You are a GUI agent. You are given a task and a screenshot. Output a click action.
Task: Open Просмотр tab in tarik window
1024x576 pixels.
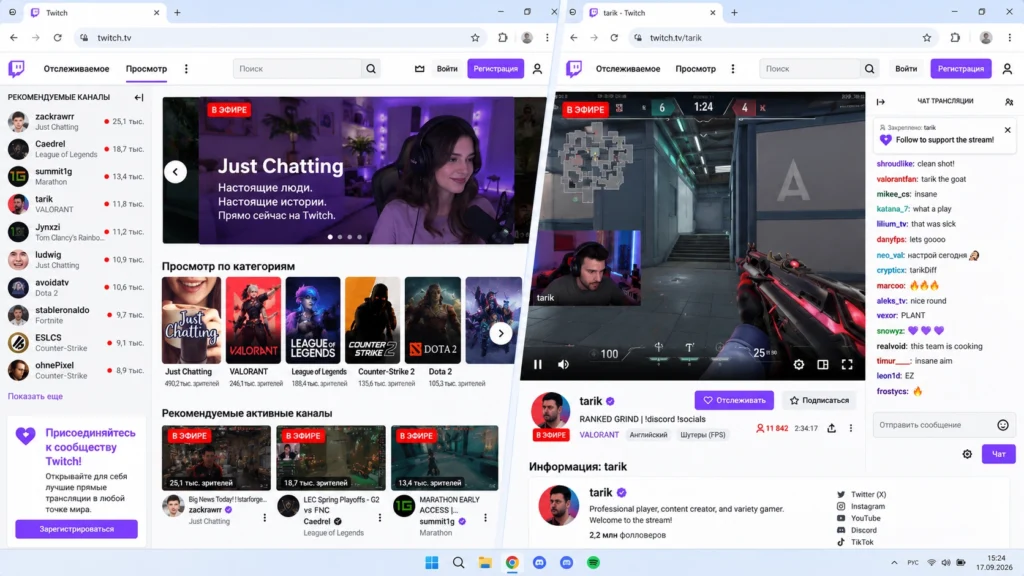(x=696, y=69)
